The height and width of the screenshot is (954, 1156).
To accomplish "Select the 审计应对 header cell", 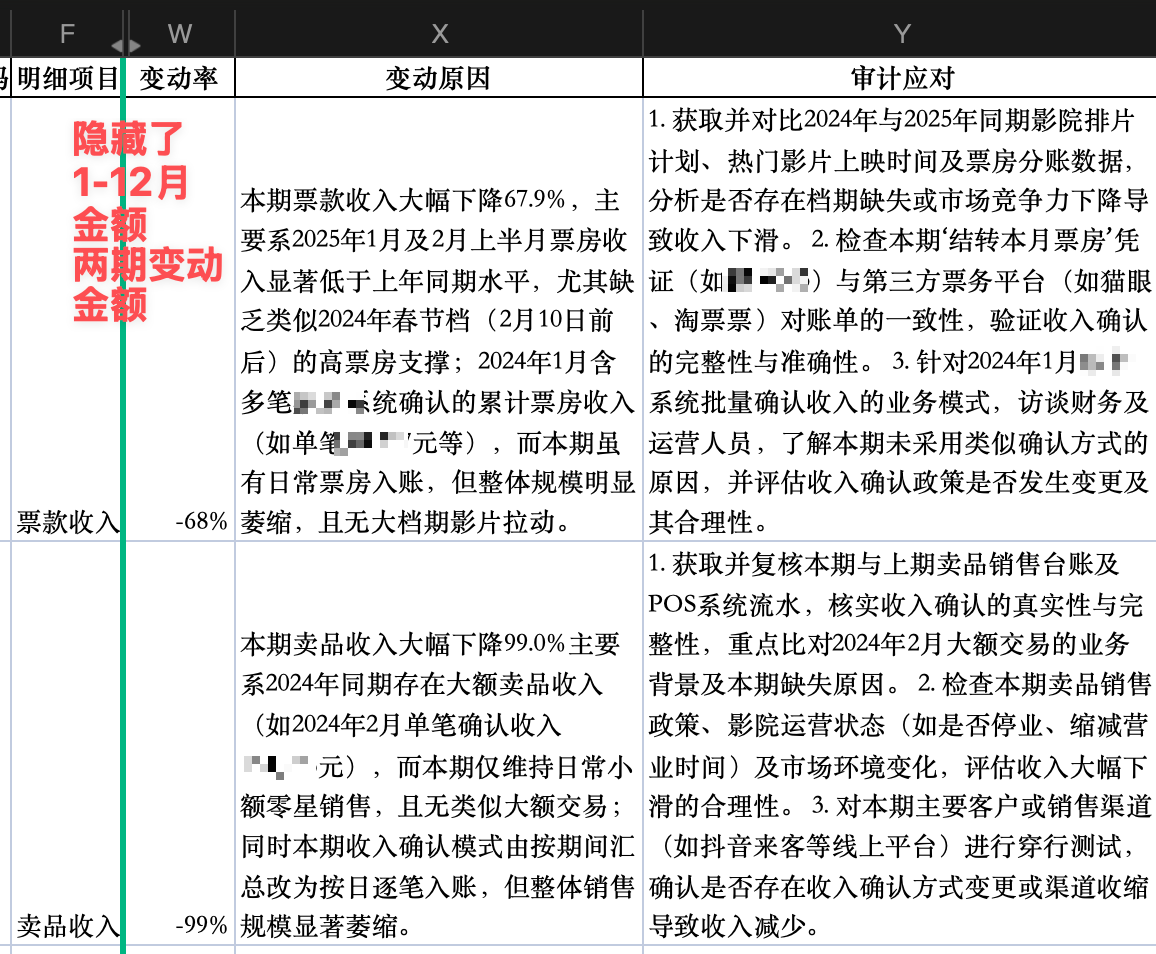I will click(901, 78).
